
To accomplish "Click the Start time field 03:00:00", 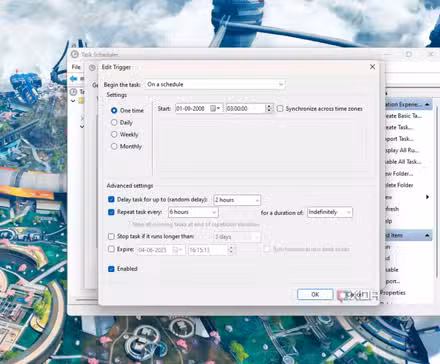I will [x=246, y=108].
